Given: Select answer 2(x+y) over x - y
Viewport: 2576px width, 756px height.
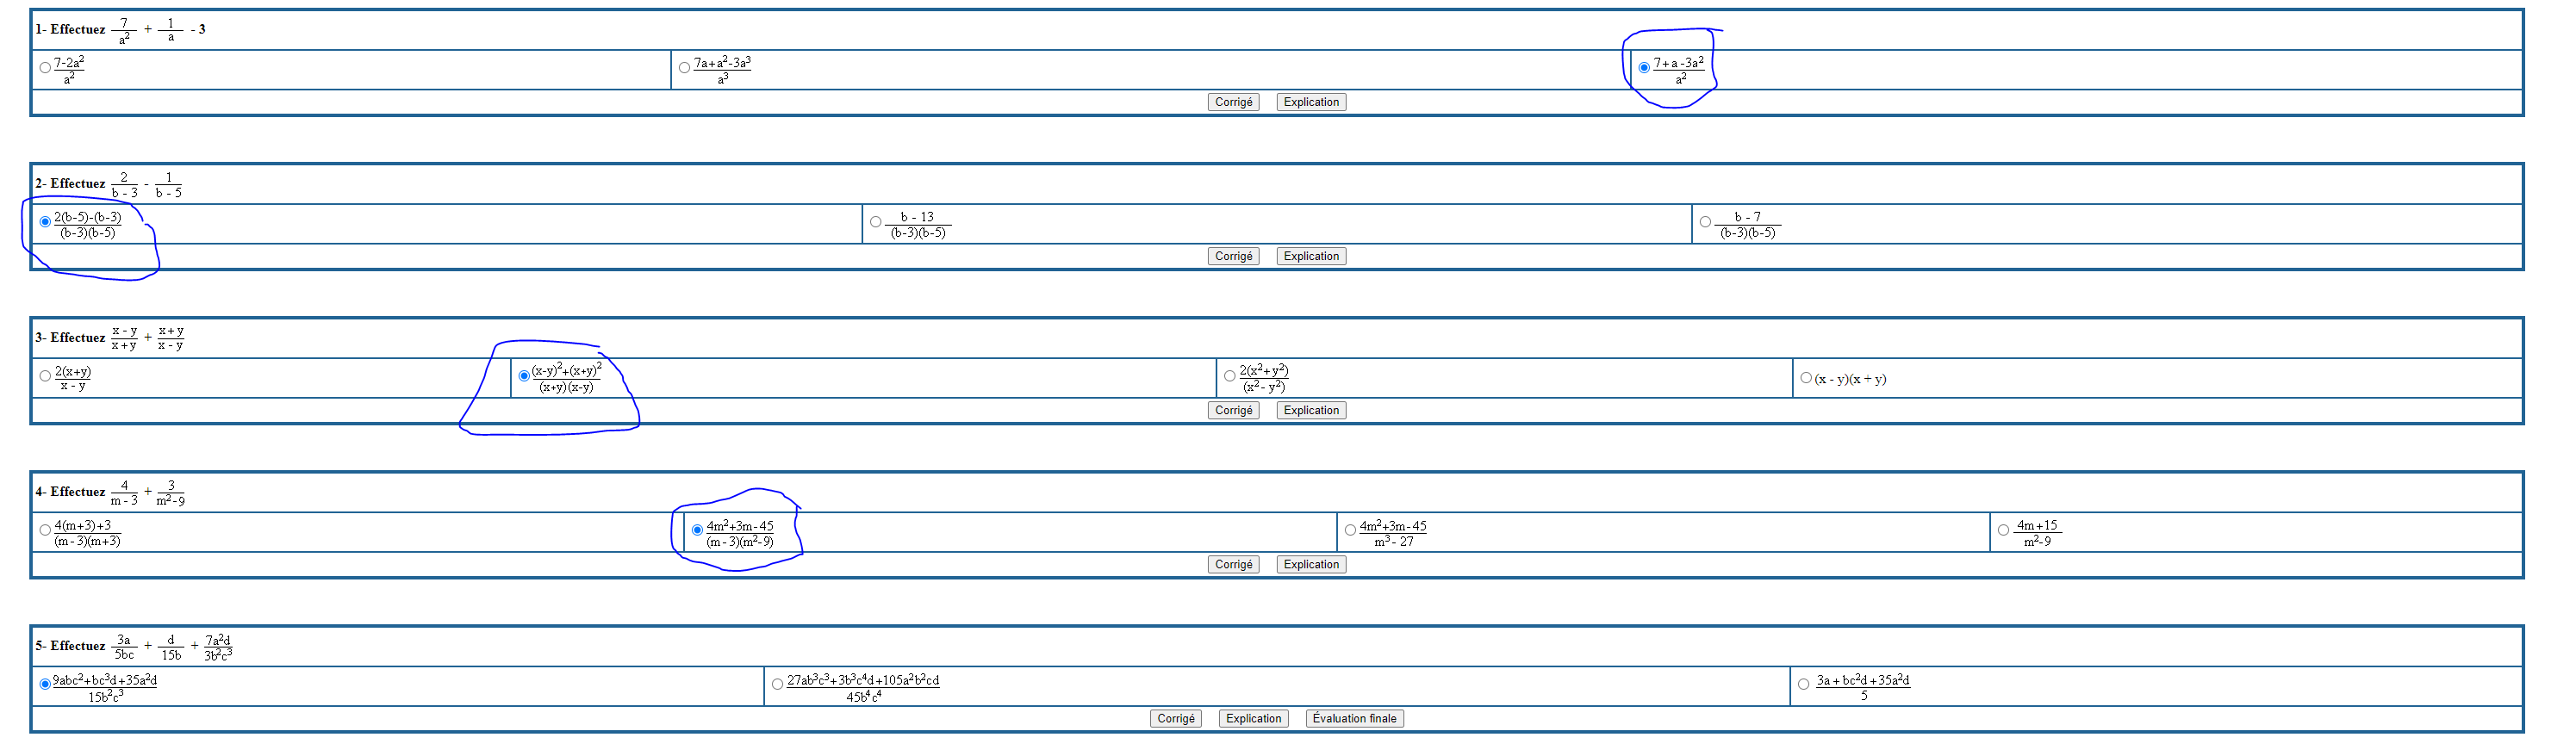Looking at the screenshot, I should coord(45,376).
